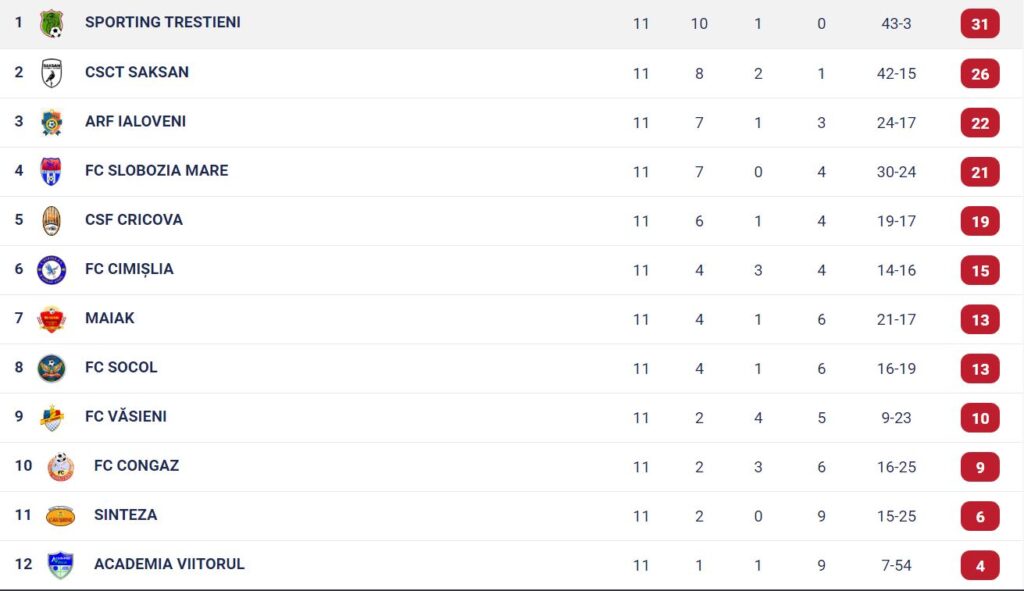Click the FC Socol club badge
This screenshot has height=591, width=1024.
coord(51,368)
